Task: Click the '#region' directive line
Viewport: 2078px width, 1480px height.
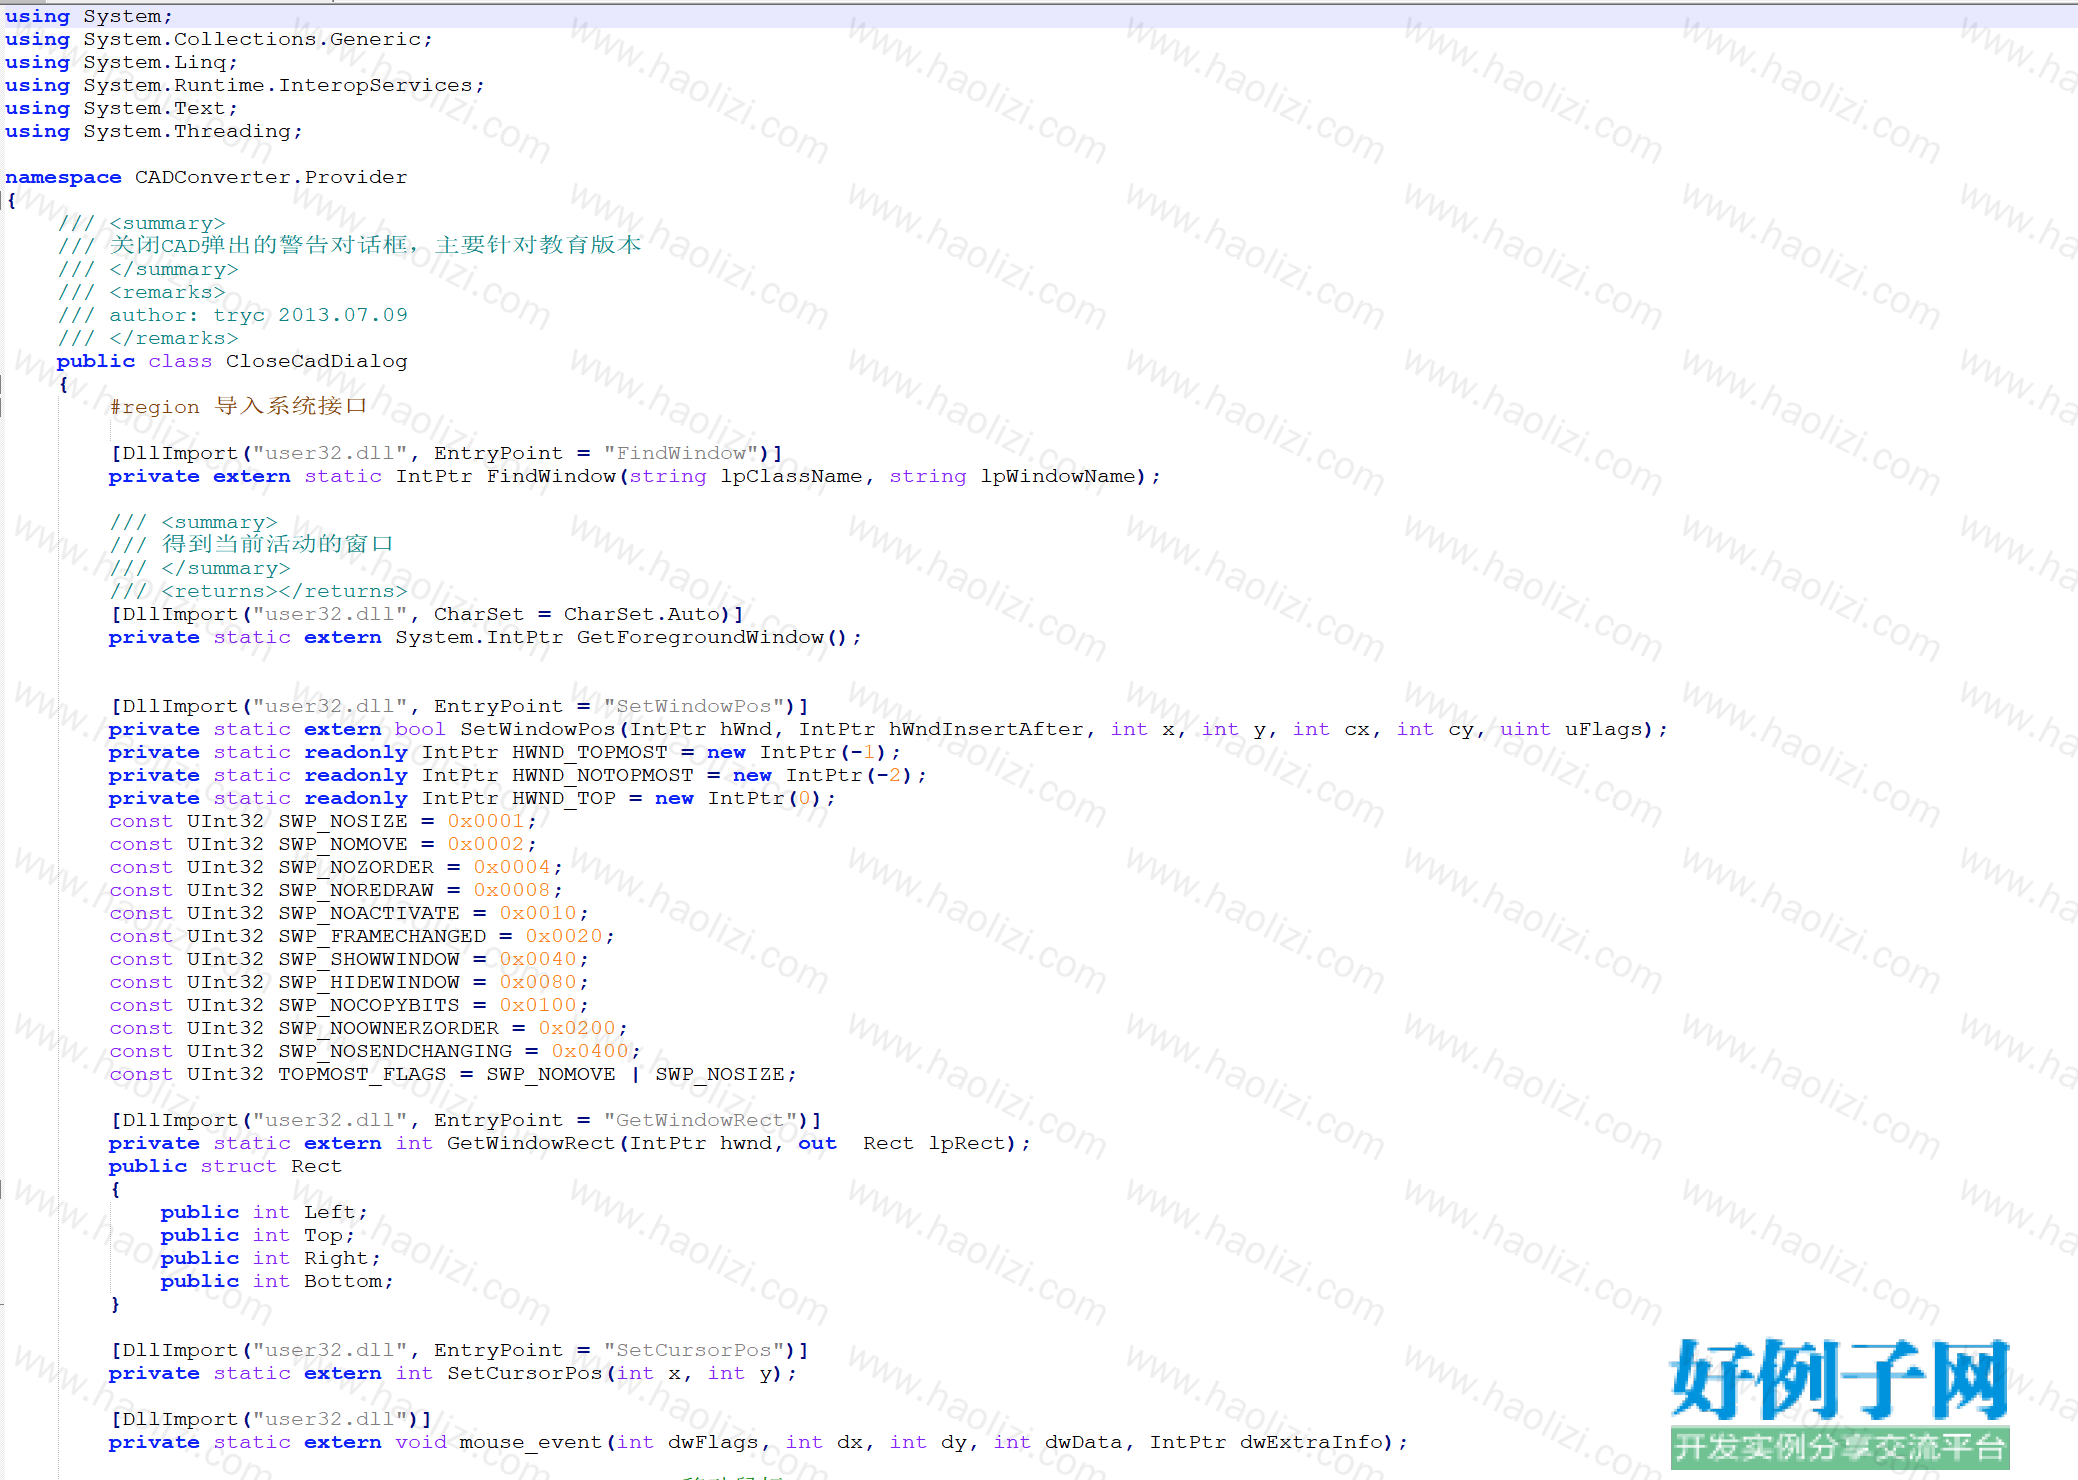Action: pyautogui.click(x=238, y=407)
